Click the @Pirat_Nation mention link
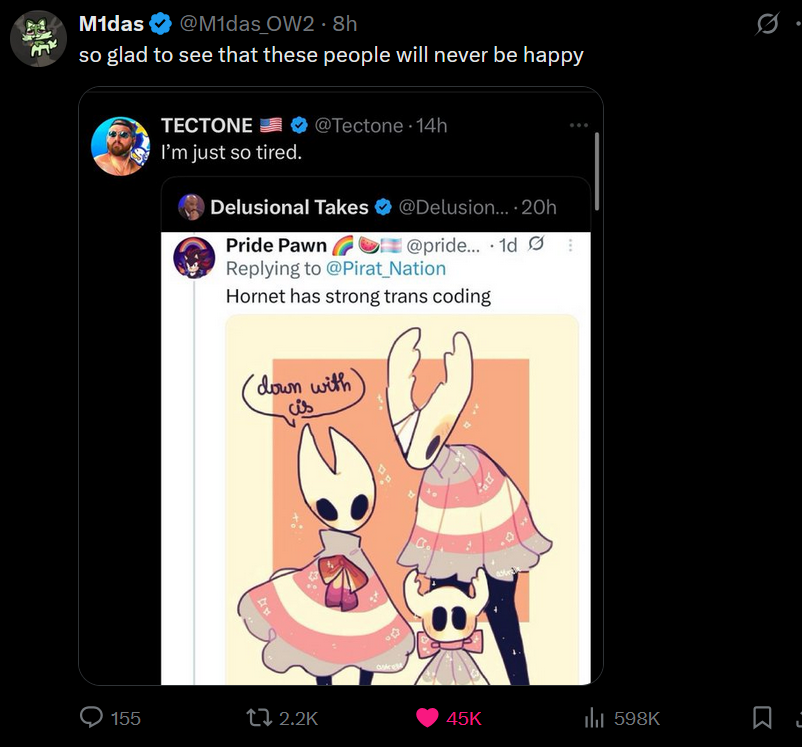Viewport: 802px width, 747px height. [386, 268]
